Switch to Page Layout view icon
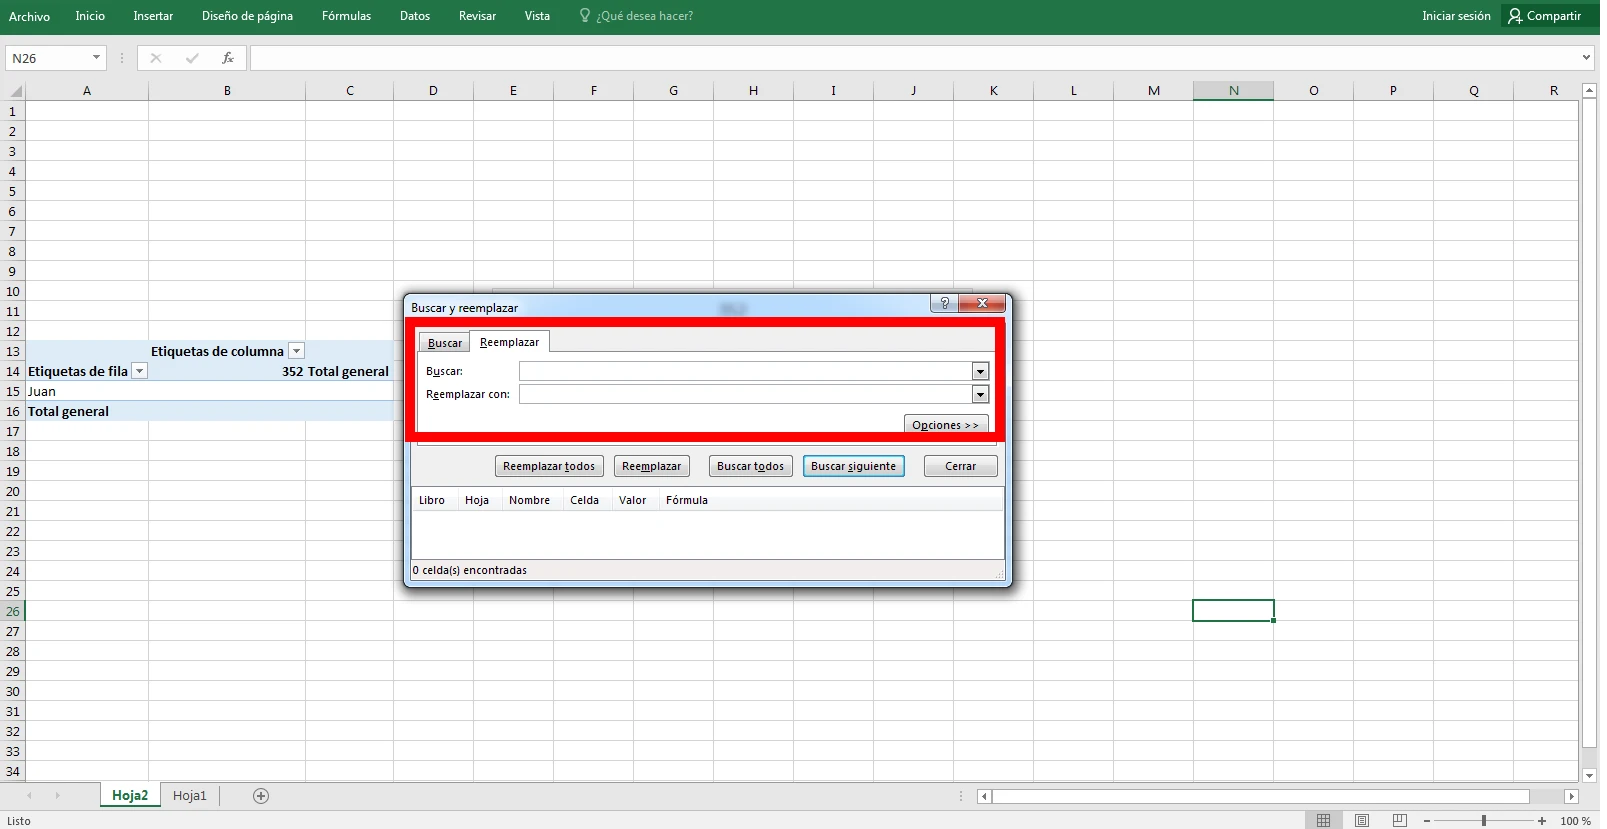This screenshot has height=829, width=1607. (x=1361, y=821)
